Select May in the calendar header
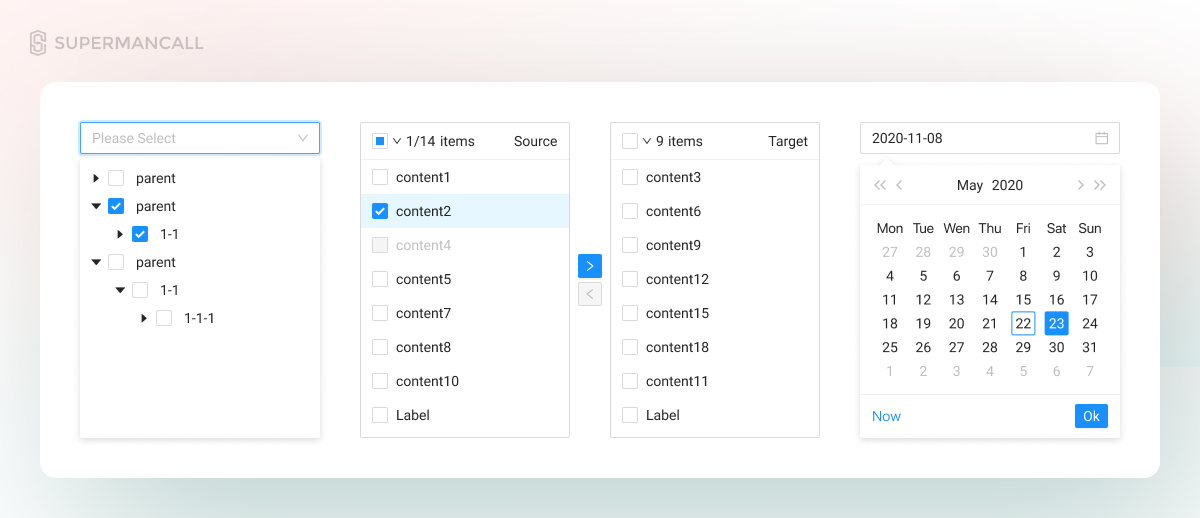Viewport: 1200px width, 518px height. pyautogui.click(x=970, y=185)
